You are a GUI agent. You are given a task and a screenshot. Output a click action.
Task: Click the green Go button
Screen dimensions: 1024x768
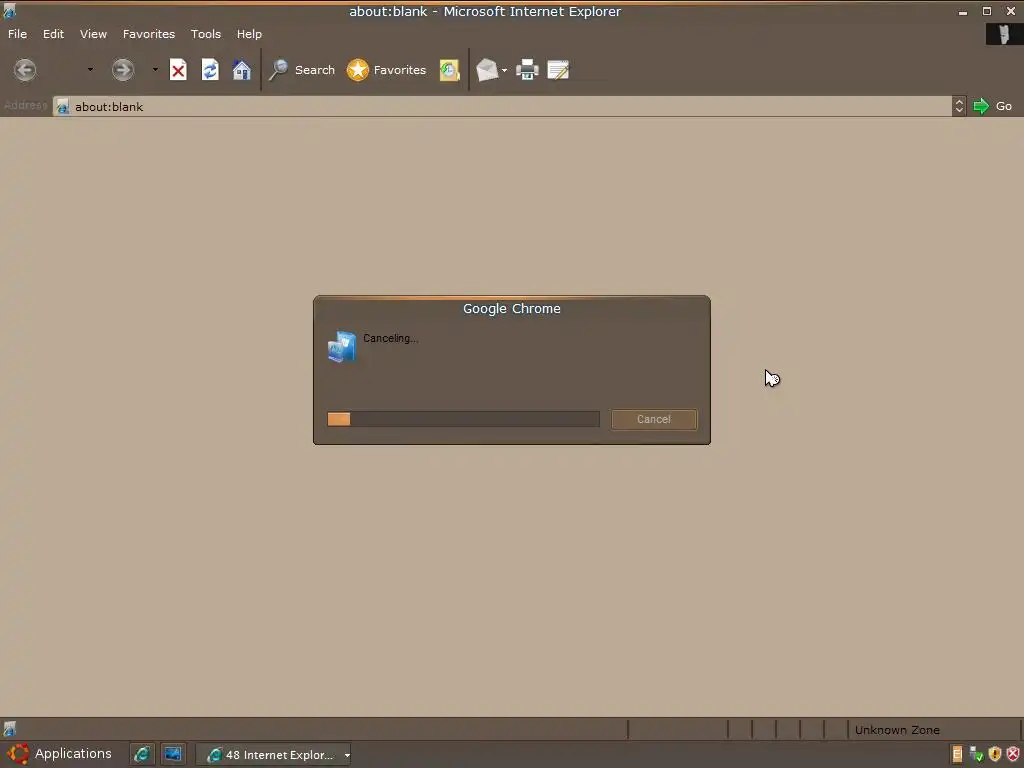point(992,106)
